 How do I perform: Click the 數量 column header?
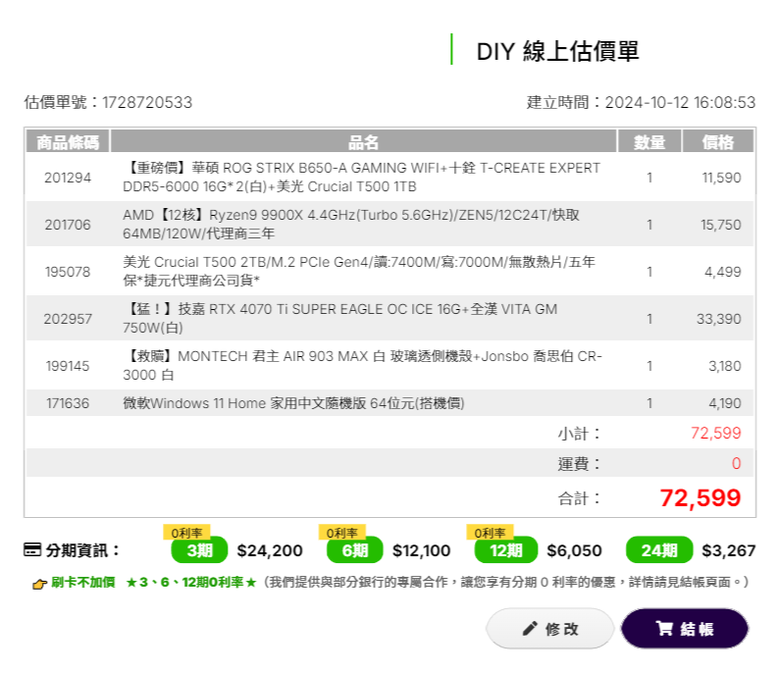pos(649,142)
